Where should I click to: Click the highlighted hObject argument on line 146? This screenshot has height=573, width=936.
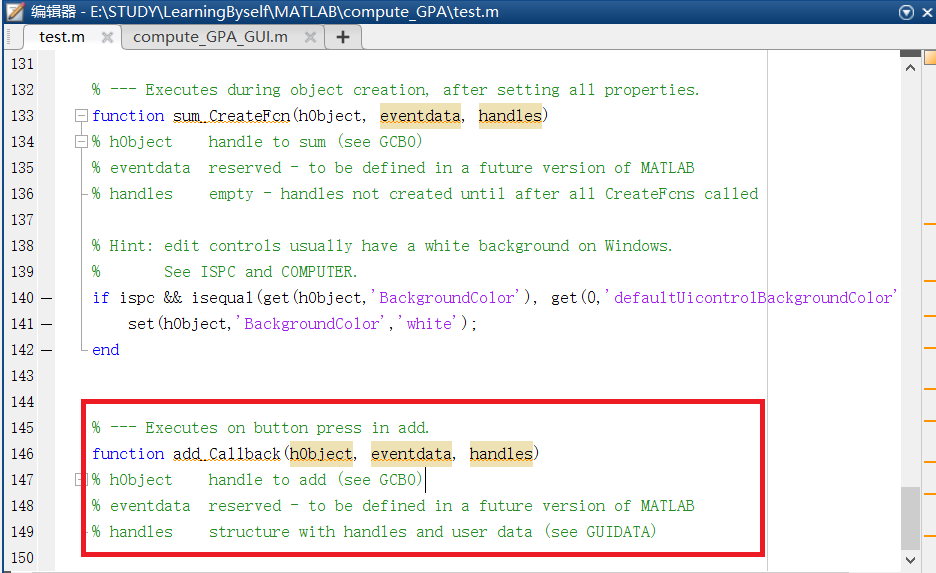(x=321, y=454)
